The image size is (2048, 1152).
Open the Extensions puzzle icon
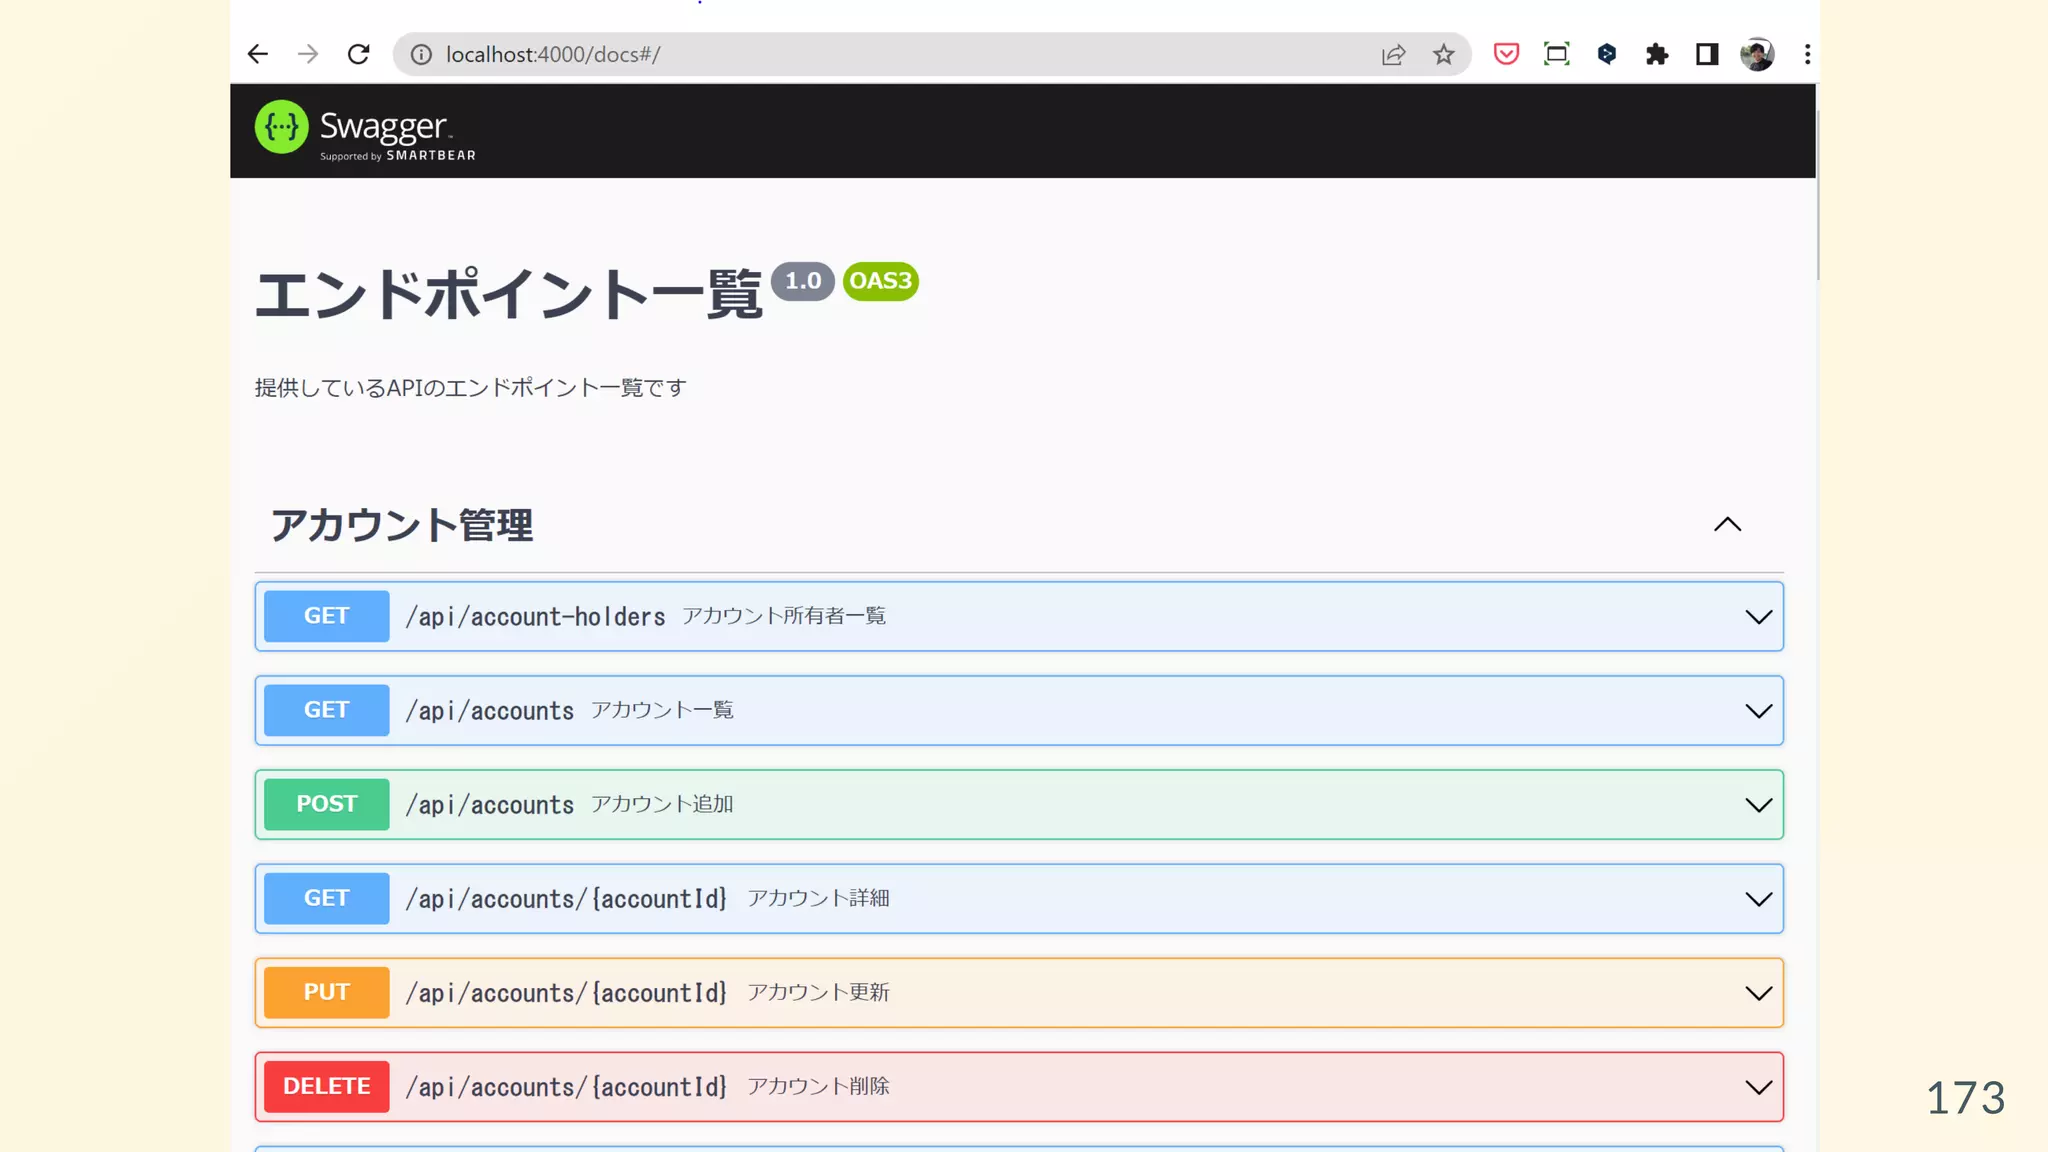point(1657,54)
